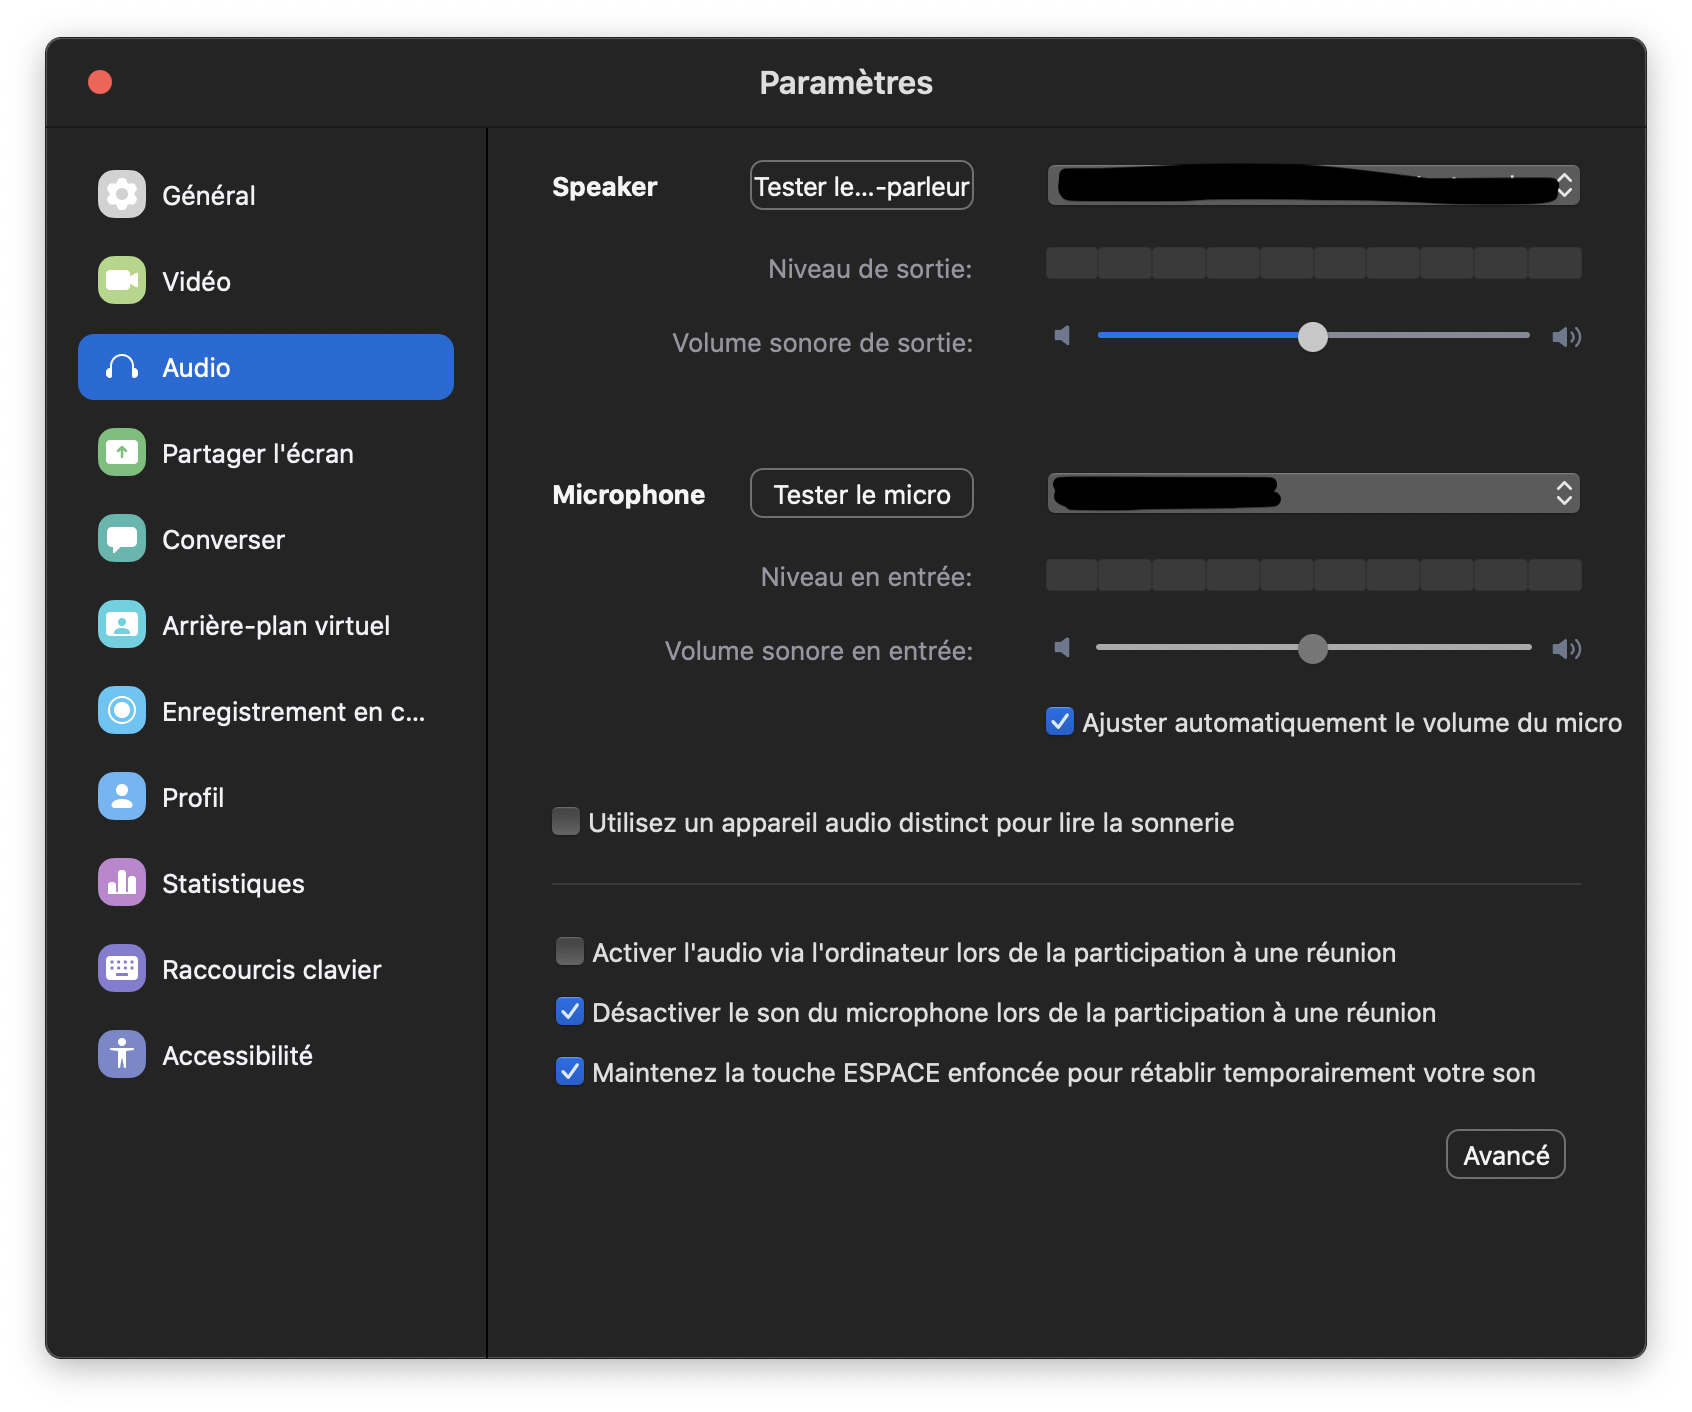Viewport: 1692px width, 1412px height.
Task: Click the Raccourcis clavier keyboard icon
Action: 122,968
